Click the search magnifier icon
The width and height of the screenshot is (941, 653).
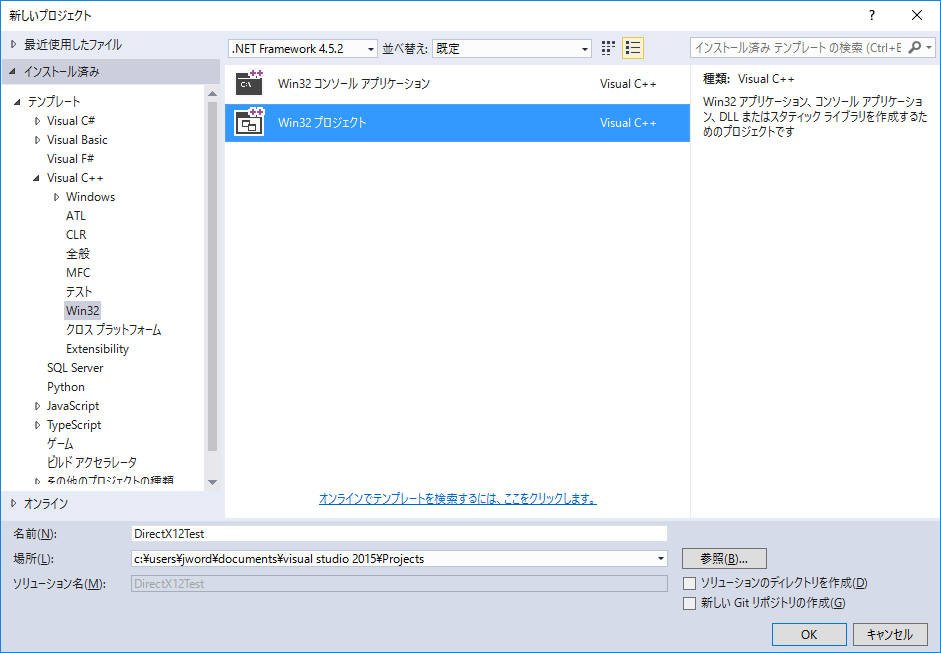[x=915, y=48]
